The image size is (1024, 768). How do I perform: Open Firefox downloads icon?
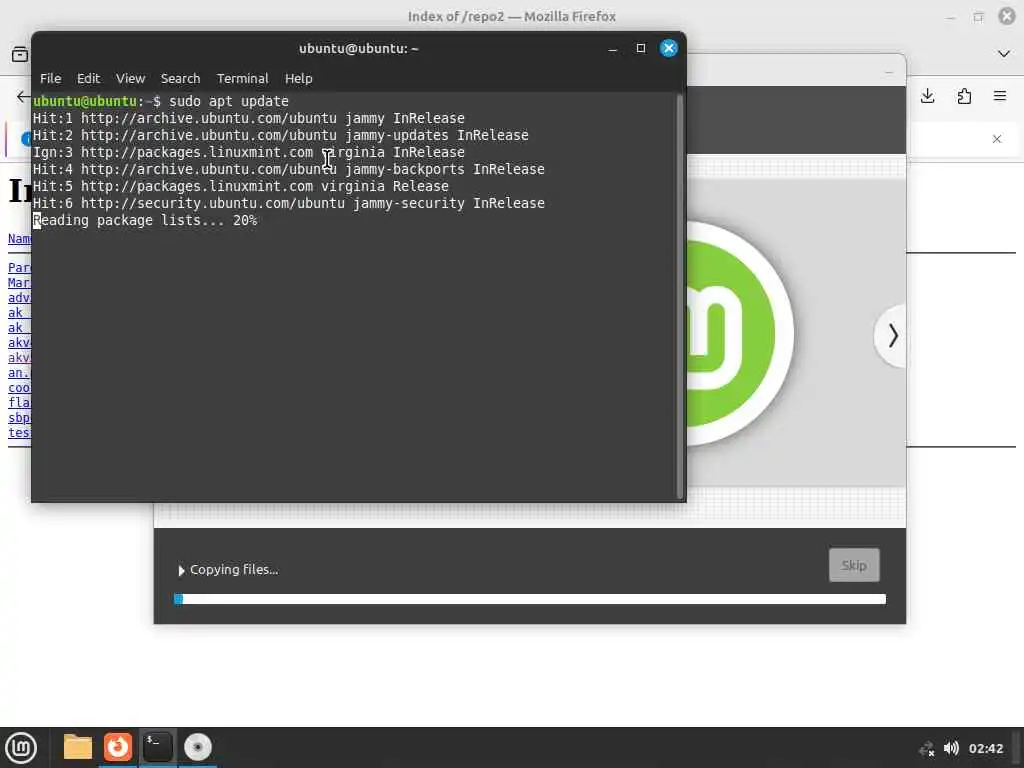tap(927, 97)
